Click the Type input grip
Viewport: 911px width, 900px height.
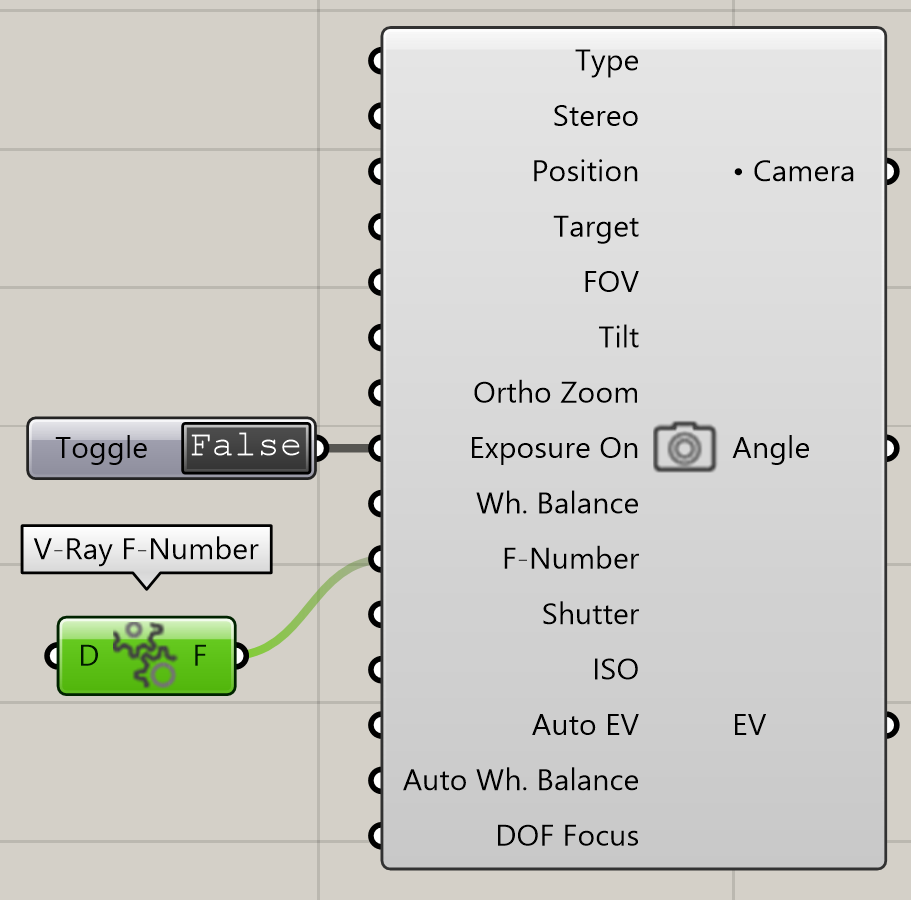click(376, 60)
